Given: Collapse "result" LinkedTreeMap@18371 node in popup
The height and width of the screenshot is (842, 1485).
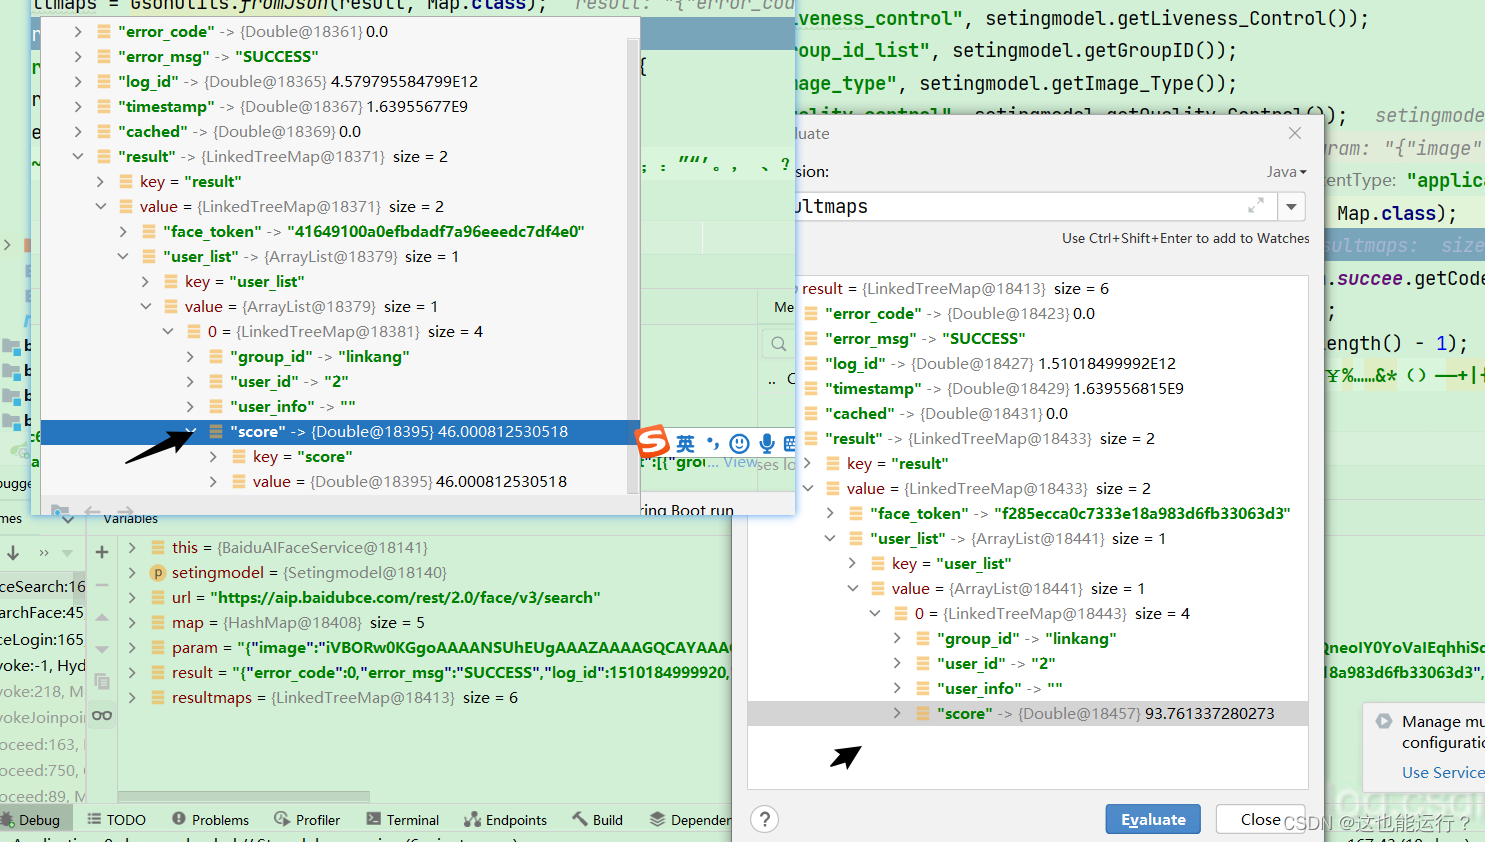Looking at the screenshot, I should click(78, 157).
